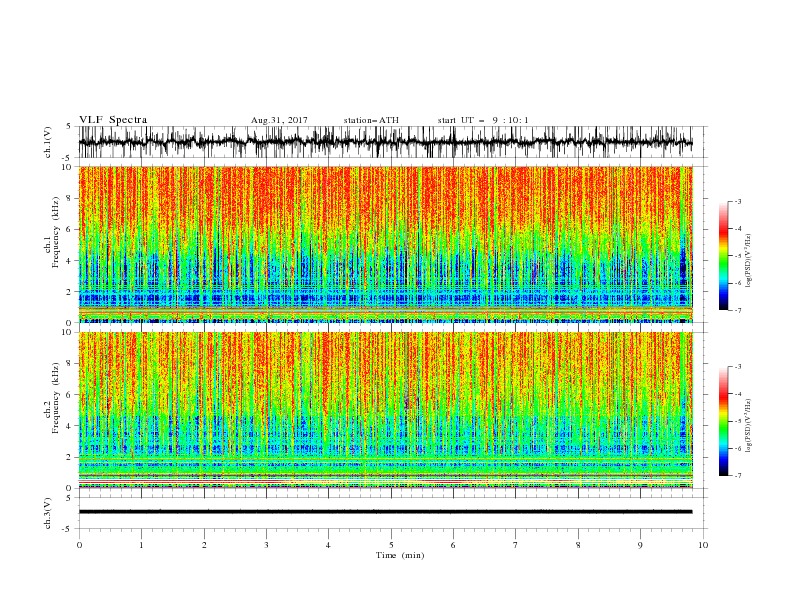Click the "VLF Spectra" plot title
The width and height of the screenshot is (792, 612).
113,120
